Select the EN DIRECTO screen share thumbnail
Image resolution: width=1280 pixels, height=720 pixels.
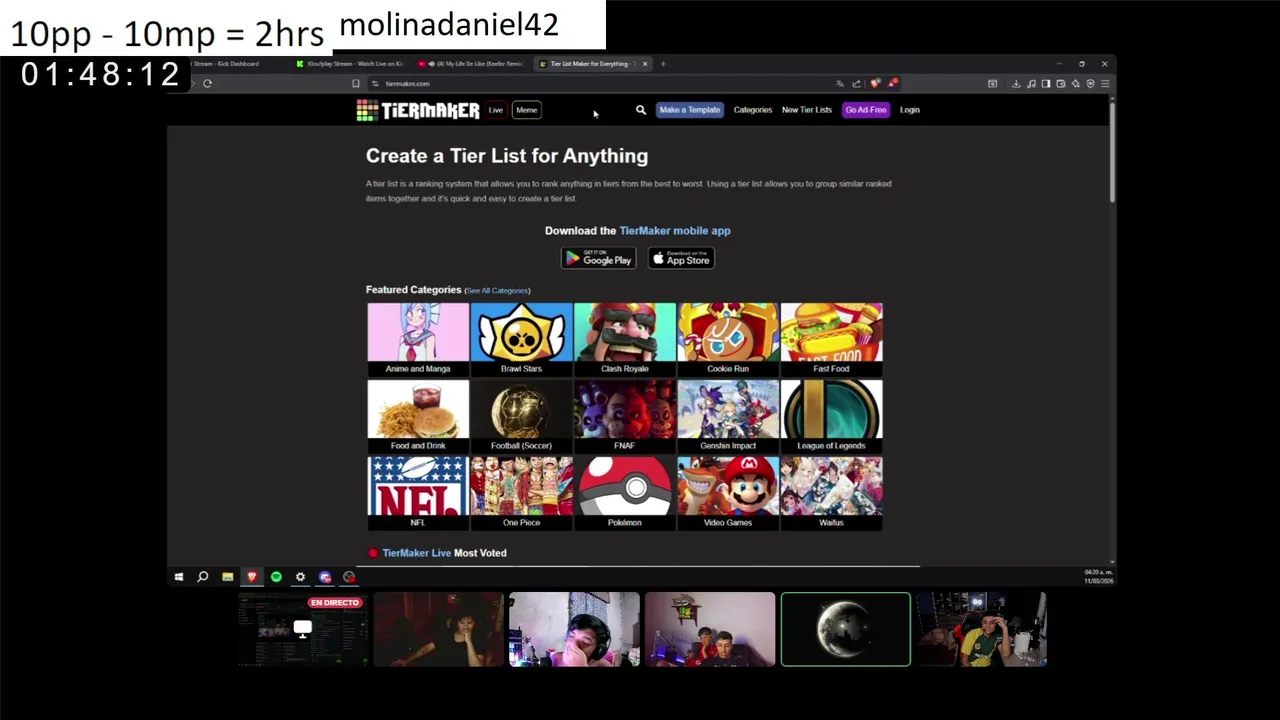pos(303,629)
